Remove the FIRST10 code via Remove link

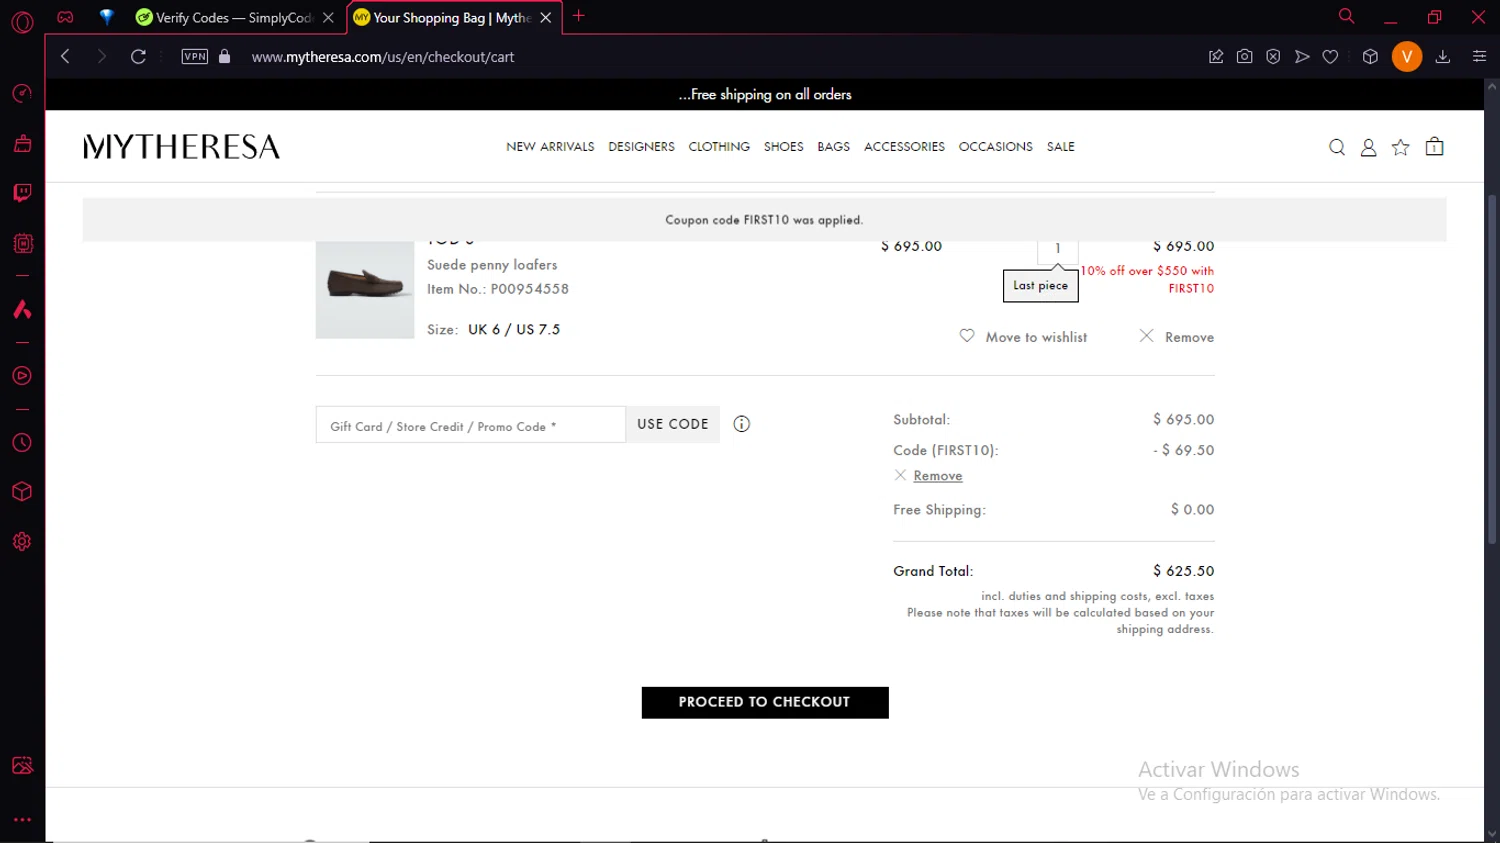937,476
